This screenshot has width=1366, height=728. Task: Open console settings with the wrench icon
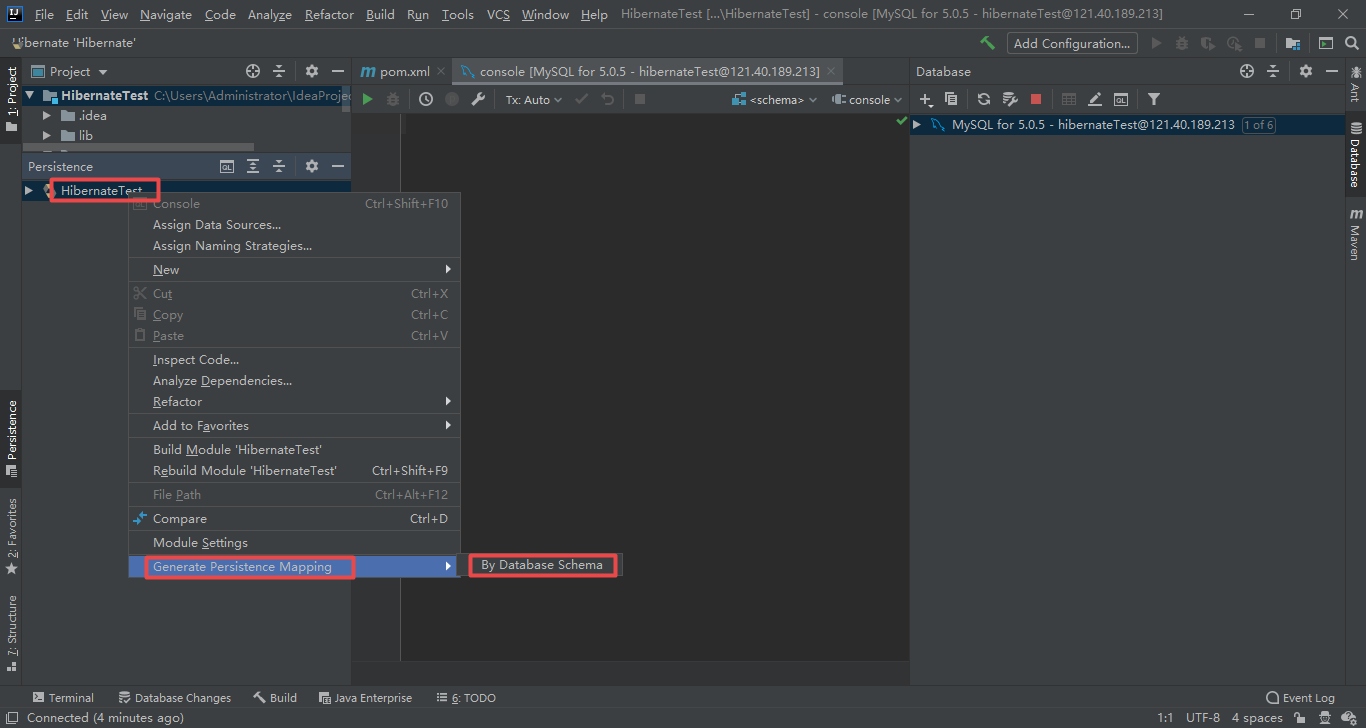478,99
